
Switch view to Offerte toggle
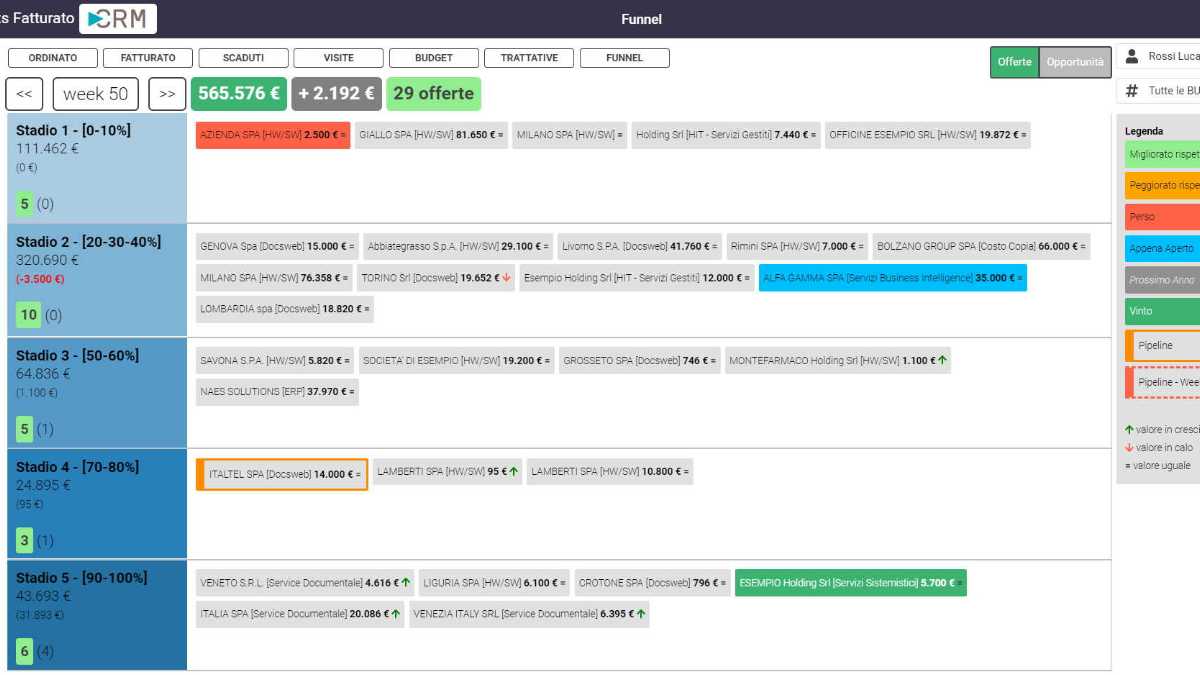point(1014,62)
